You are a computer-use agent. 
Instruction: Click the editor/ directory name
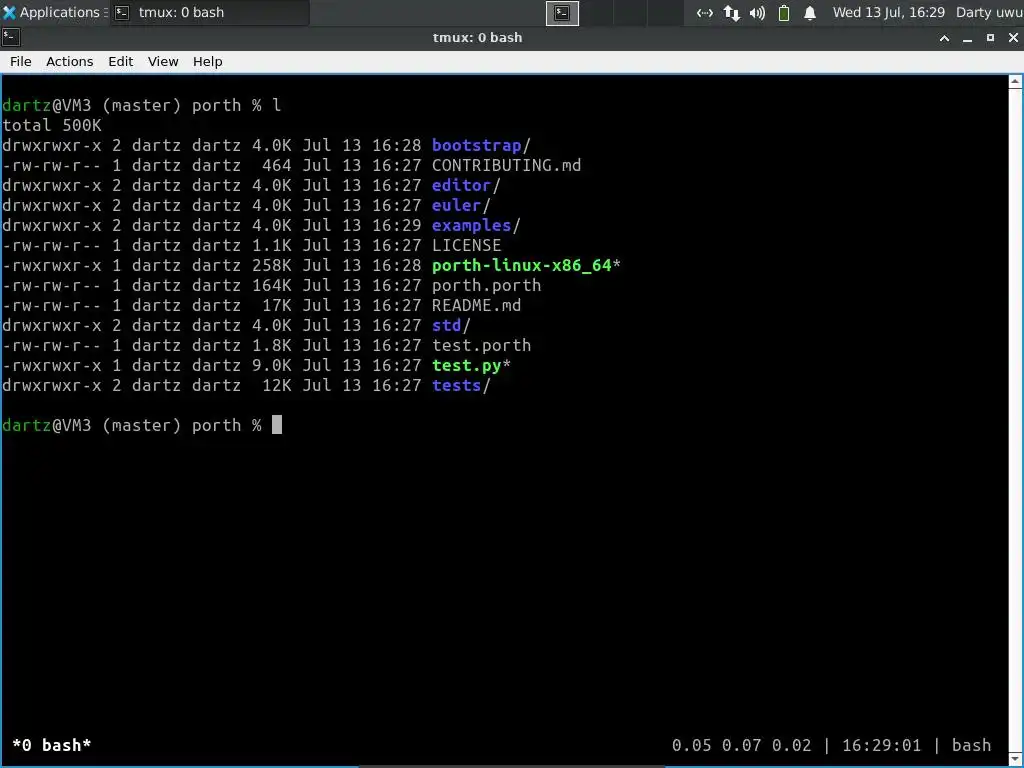(x=466, y=185)
